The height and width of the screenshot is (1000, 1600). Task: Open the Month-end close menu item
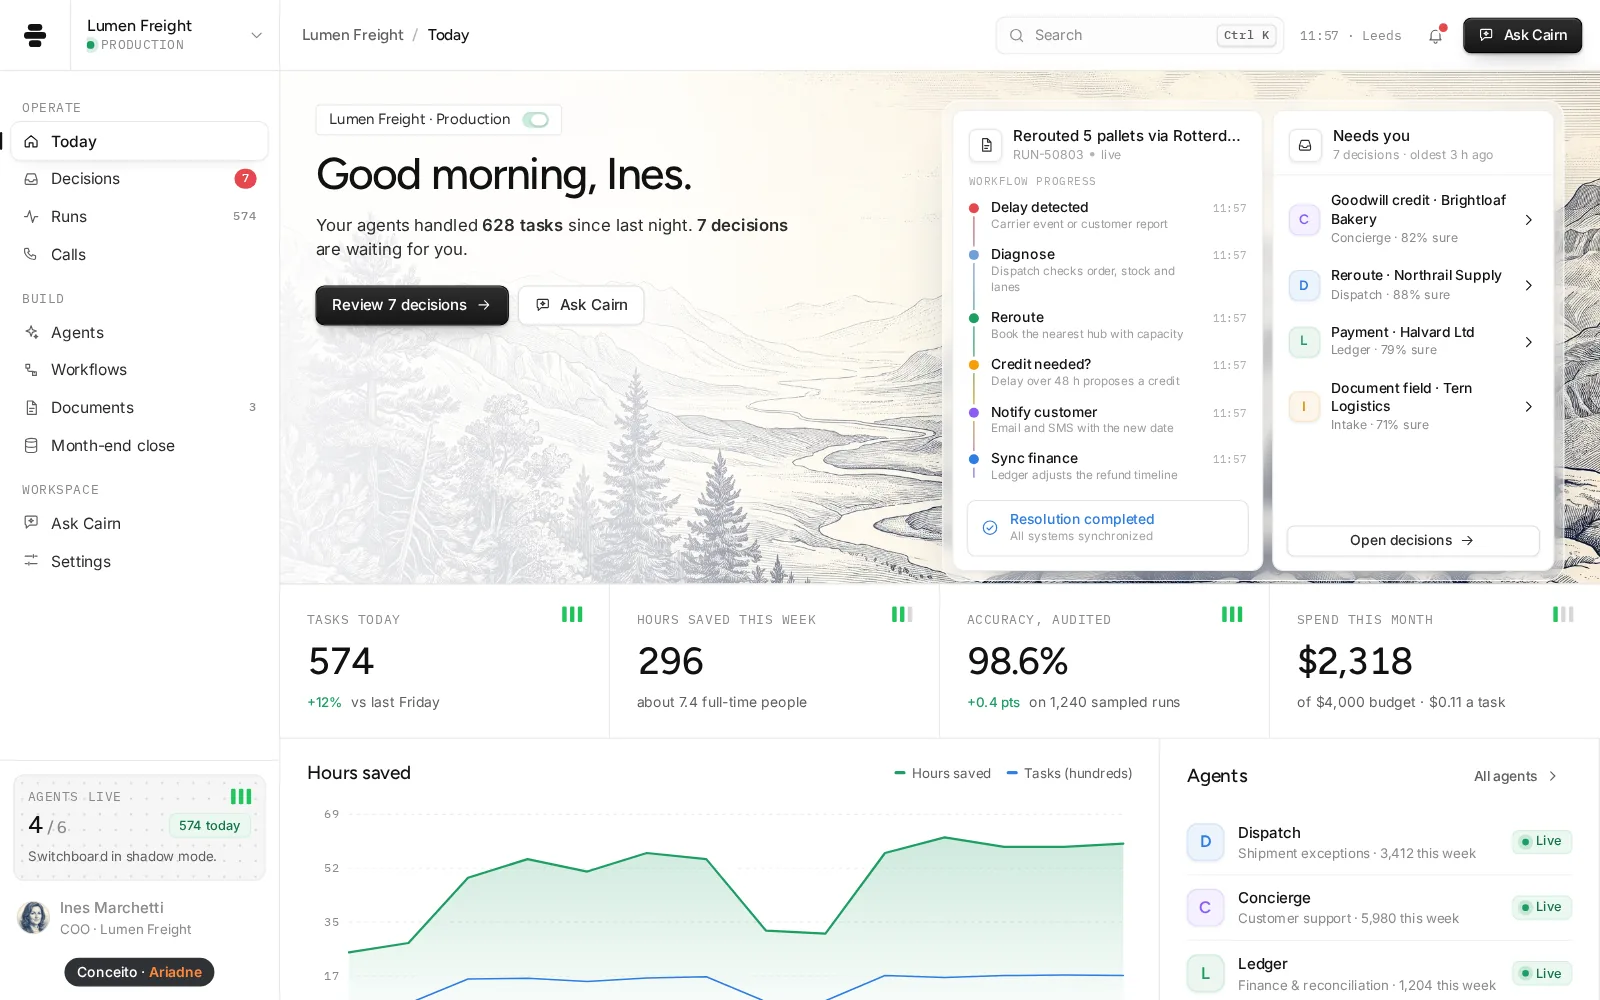click(x=139, y=446)
